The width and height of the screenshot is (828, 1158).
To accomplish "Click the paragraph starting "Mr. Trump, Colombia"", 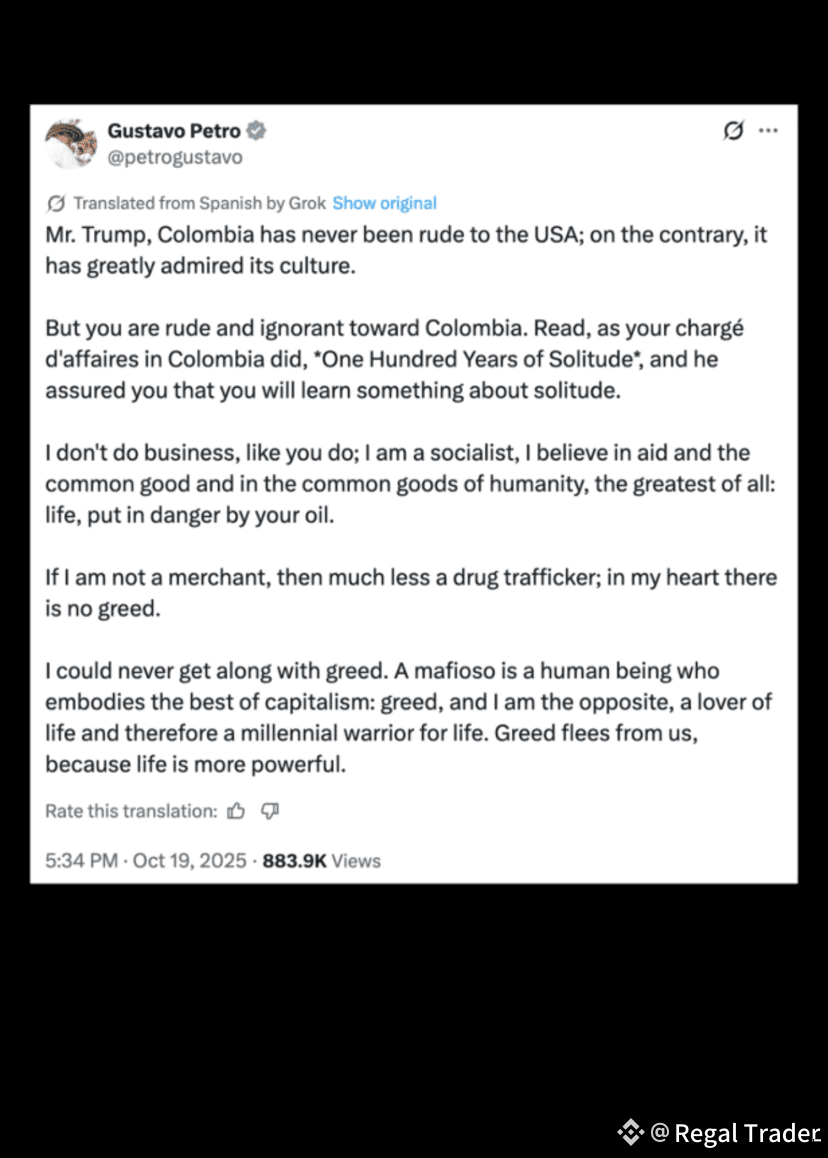I will tap(406, 252).
